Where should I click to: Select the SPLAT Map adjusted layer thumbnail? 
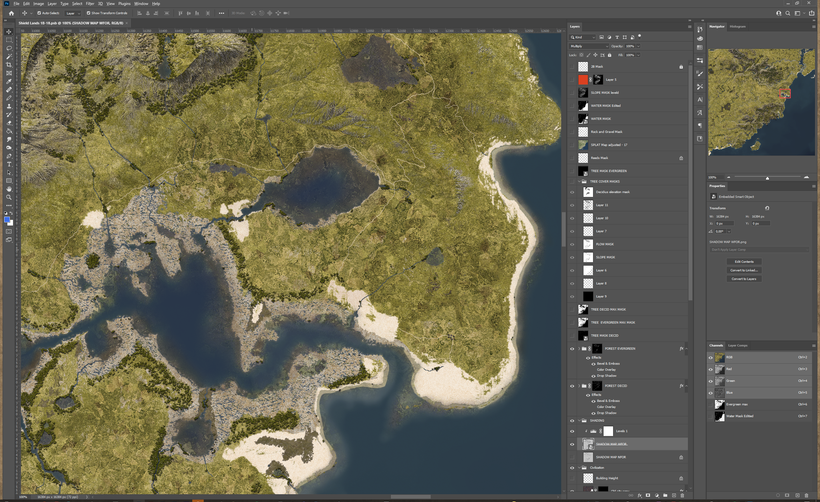[584, 145]
